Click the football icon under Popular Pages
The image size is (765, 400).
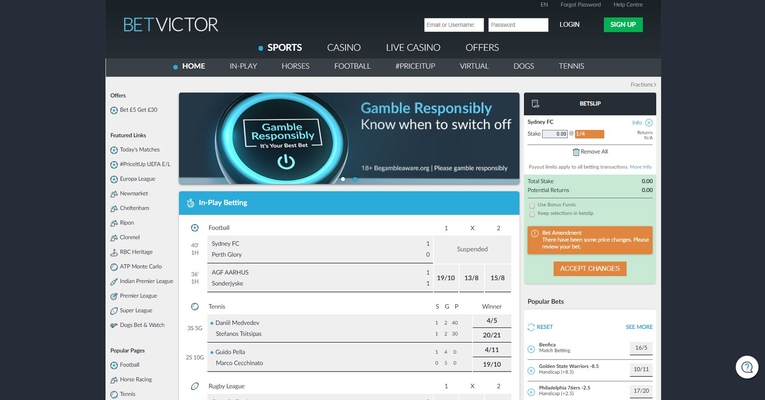114,365
